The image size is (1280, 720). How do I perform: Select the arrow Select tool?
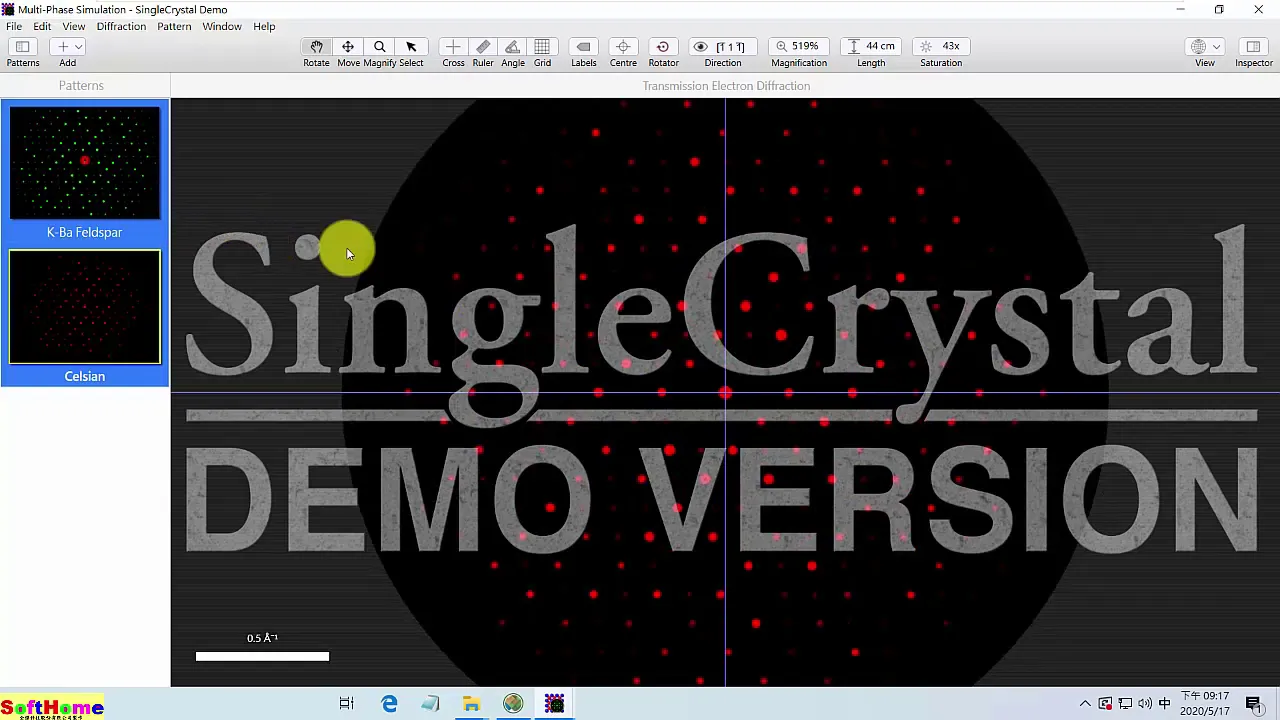(x=411, y=46)
